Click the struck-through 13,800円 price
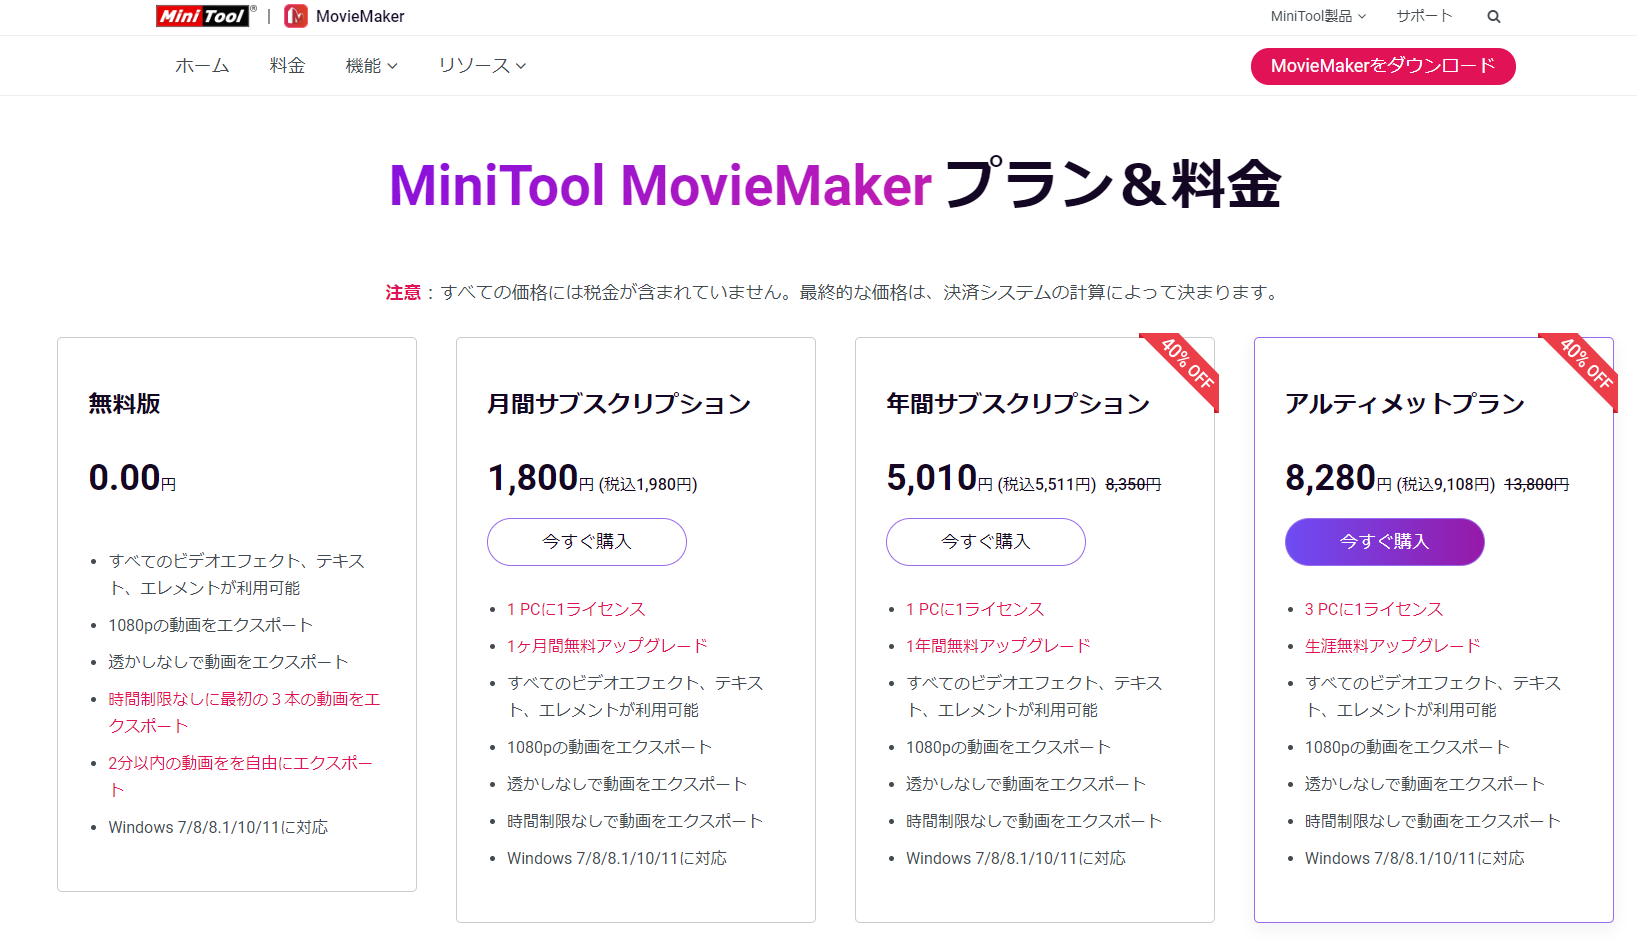 point(1536,484)
